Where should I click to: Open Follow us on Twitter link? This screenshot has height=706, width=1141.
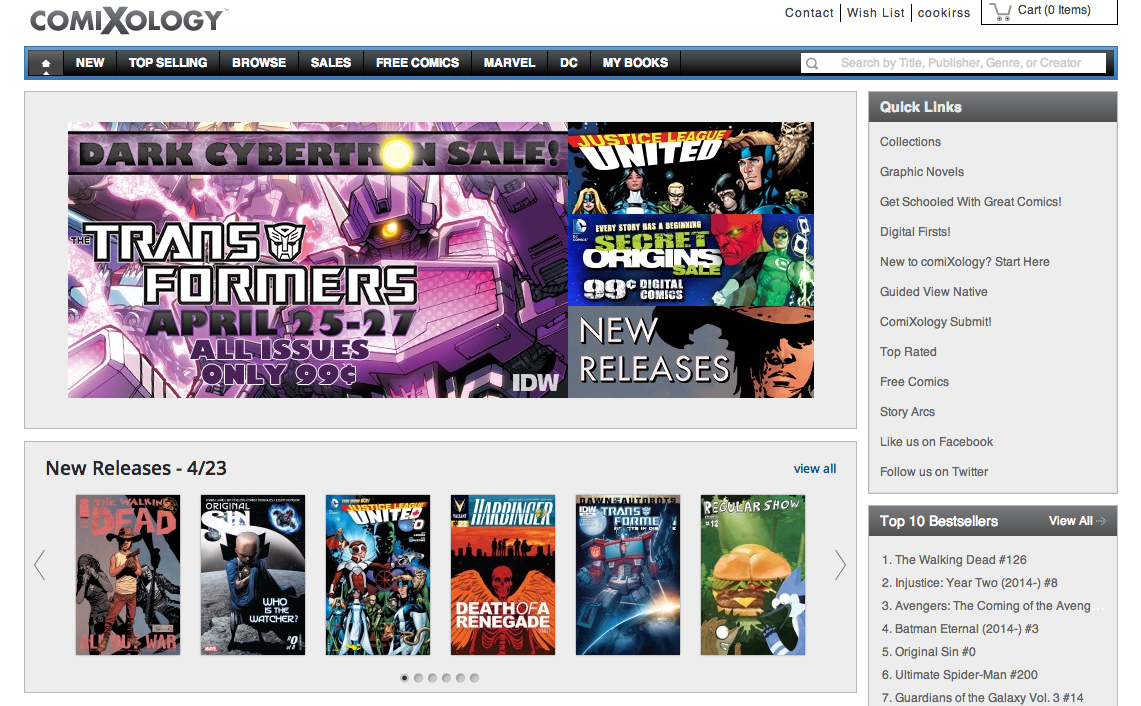pos(934,472)
